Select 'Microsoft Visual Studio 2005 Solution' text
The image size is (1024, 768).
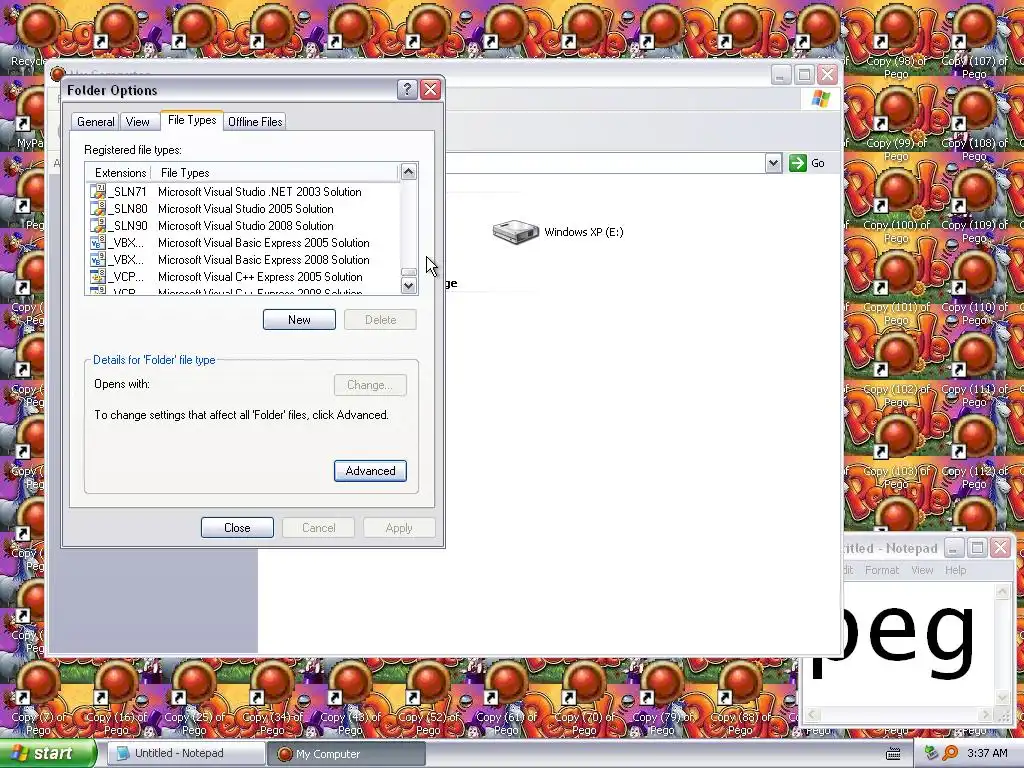tap(246, 209)
